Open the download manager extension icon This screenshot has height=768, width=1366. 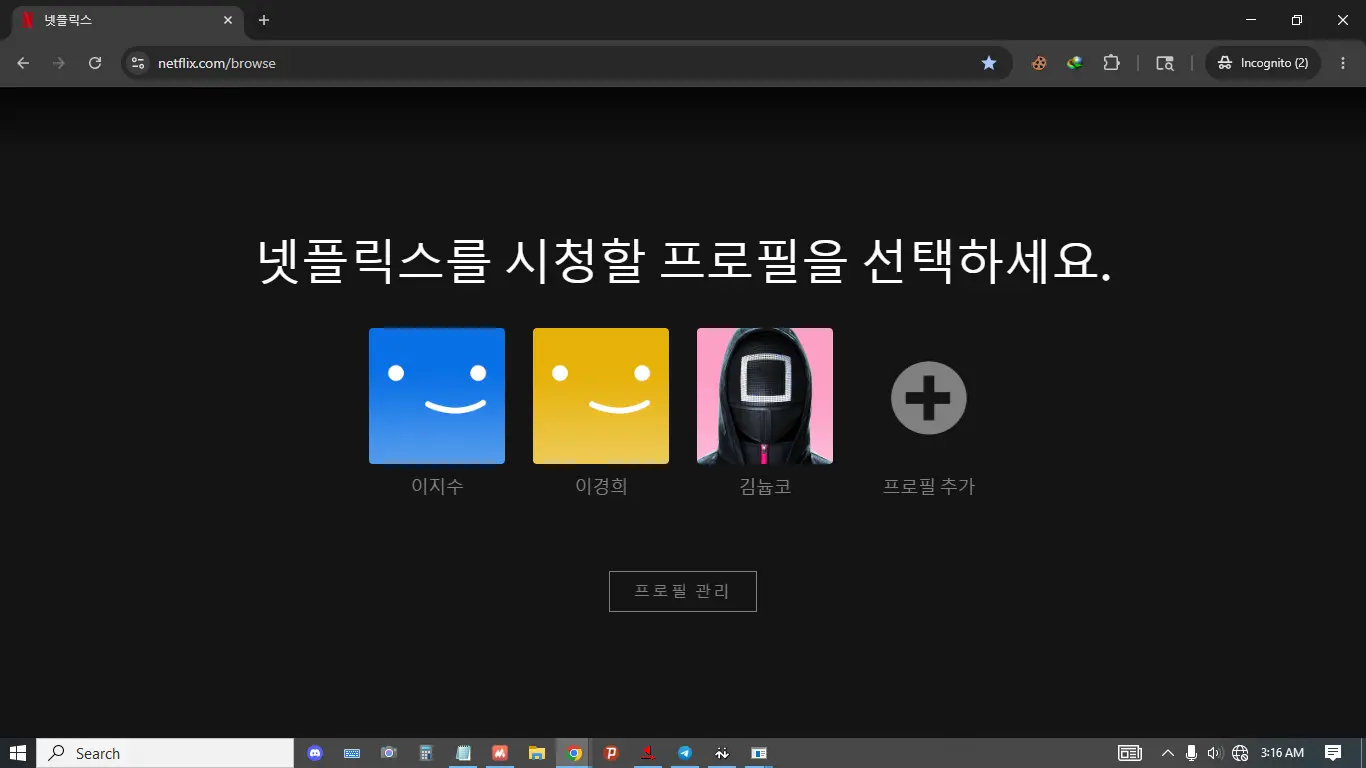pyautogui.click(x=1075, y=63)
